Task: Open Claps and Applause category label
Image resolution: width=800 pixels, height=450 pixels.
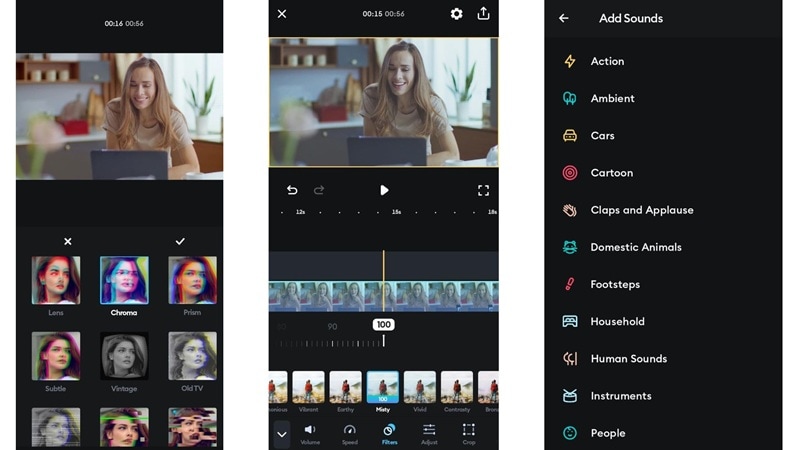Action: point(642,210)
